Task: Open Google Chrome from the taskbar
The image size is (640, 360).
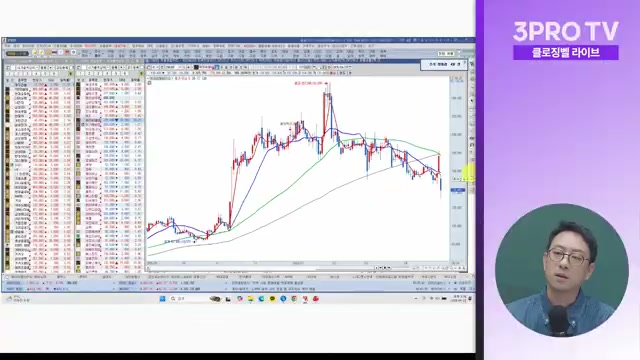Action: click(x=294, y=299)
